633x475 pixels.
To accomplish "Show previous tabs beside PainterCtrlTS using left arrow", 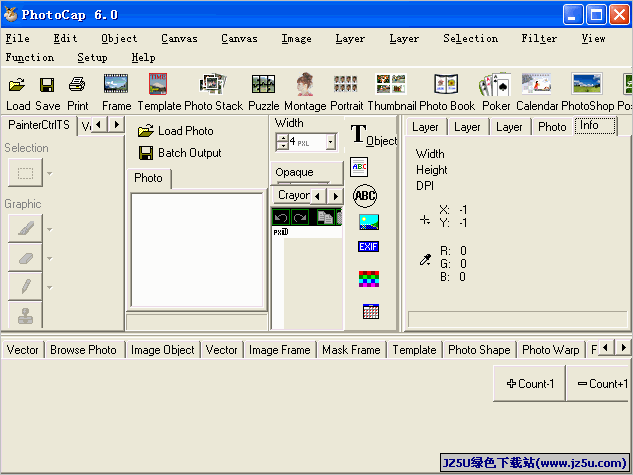I will (x=98, y=124).
